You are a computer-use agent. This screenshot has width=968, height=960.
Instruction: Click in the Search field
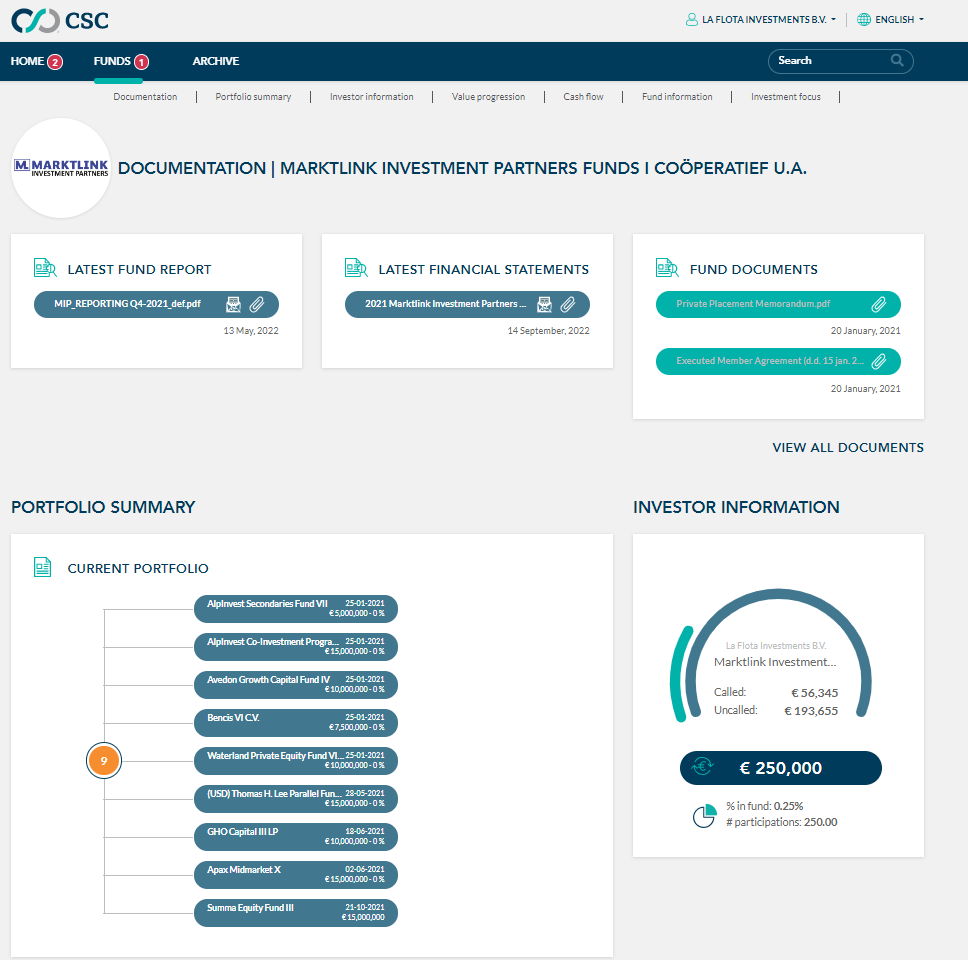pos(840,61)
